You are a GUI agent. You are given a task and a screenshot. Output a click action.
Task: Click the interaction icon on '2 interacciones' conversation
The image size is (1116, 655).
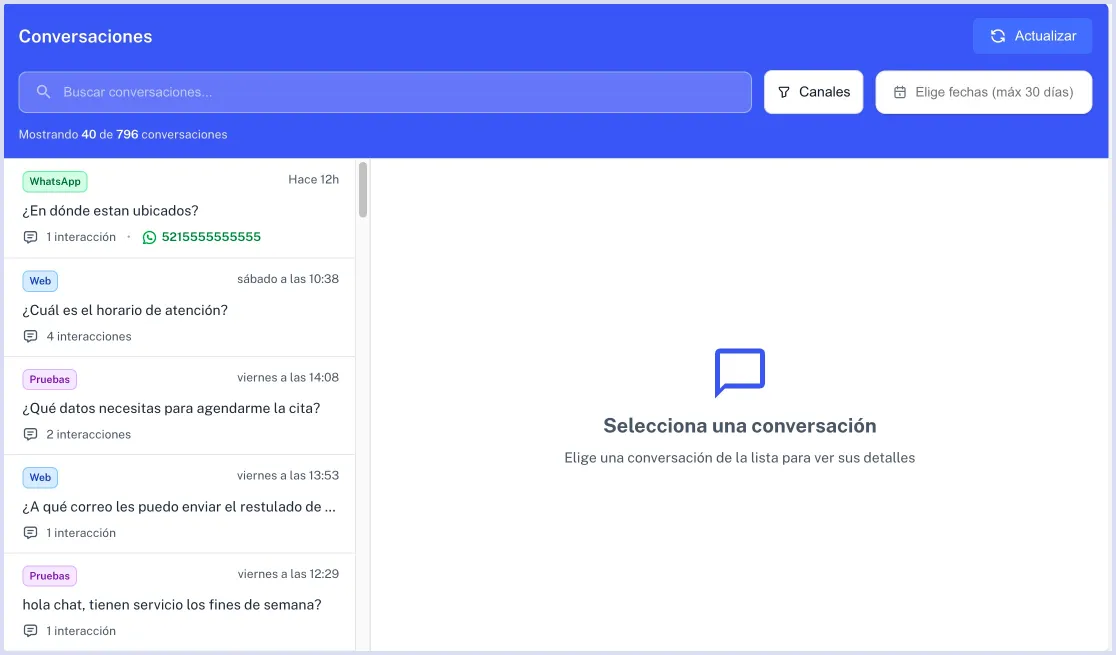(x=31, y=434)
